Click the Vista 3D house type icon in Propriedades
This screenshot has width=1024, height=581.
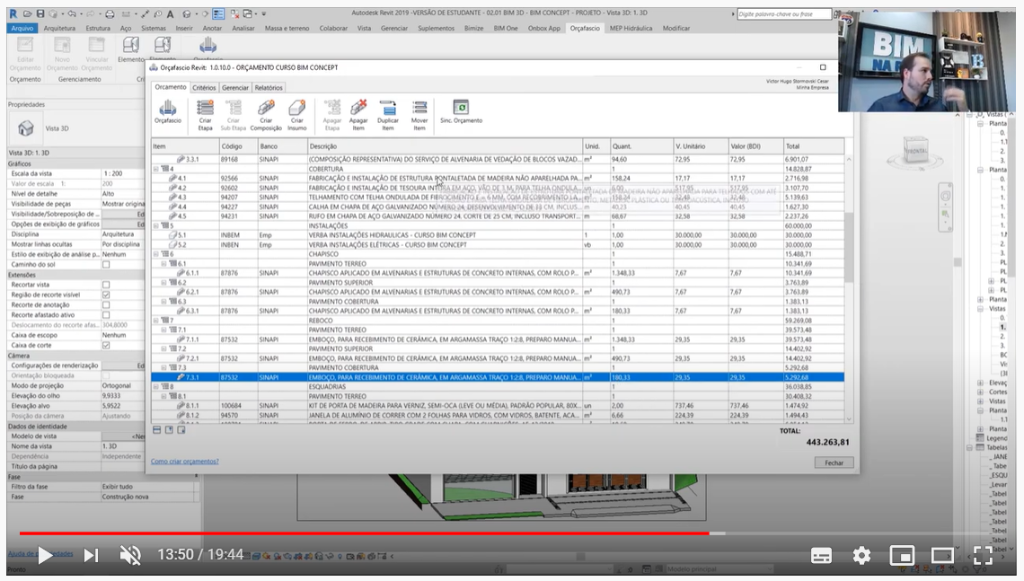(x=25, y=128)
